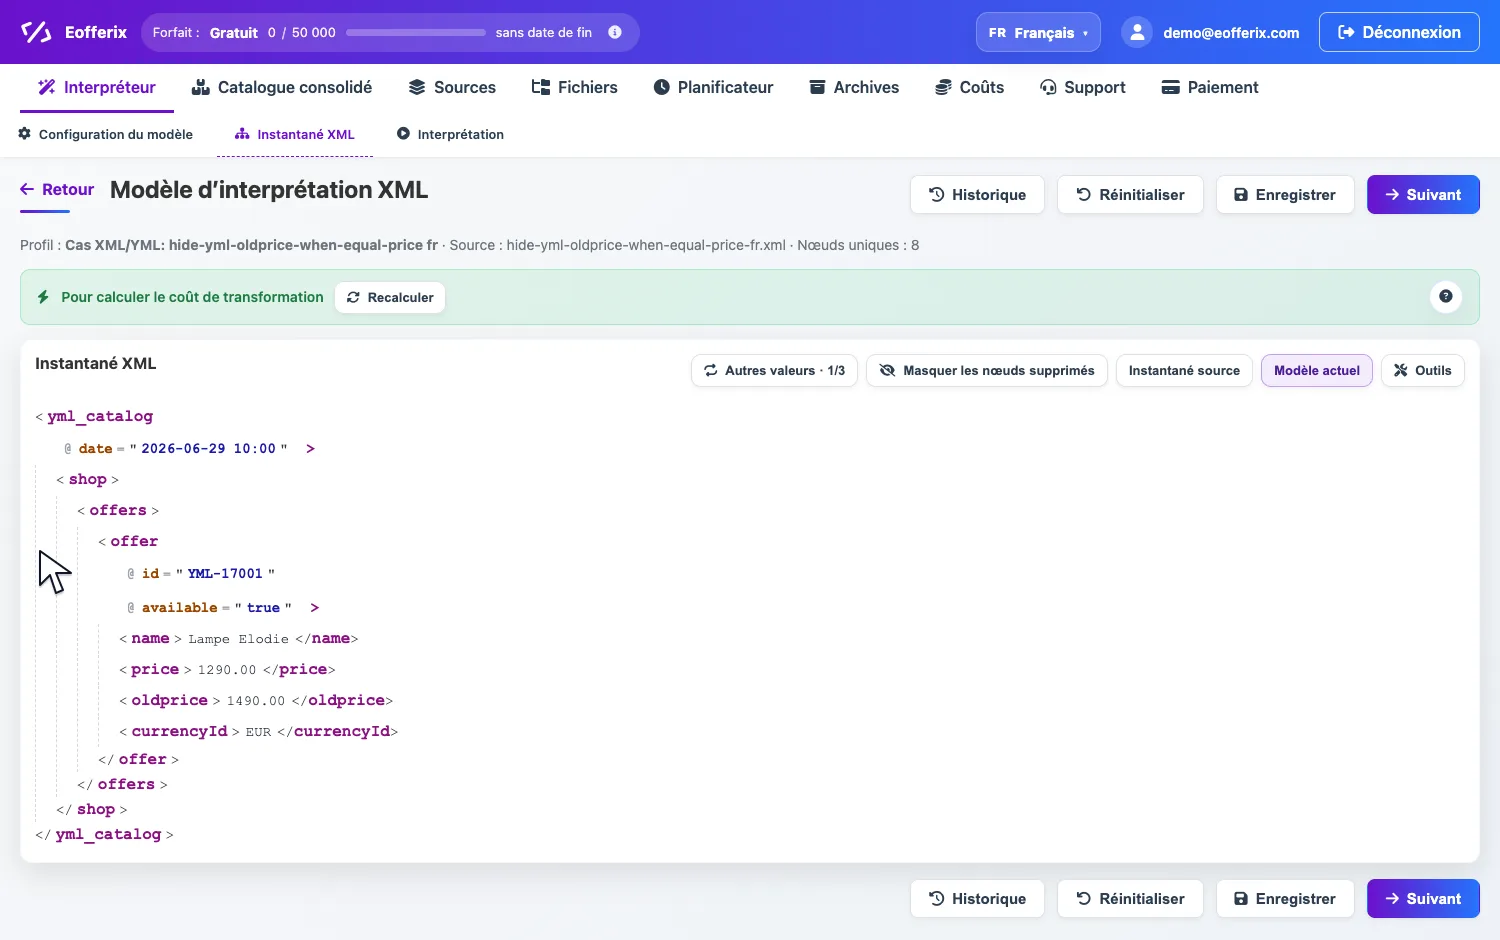Click the bottom Suivant button
The width and height of the screenshot is (1500, 940).
(1423, 899)
